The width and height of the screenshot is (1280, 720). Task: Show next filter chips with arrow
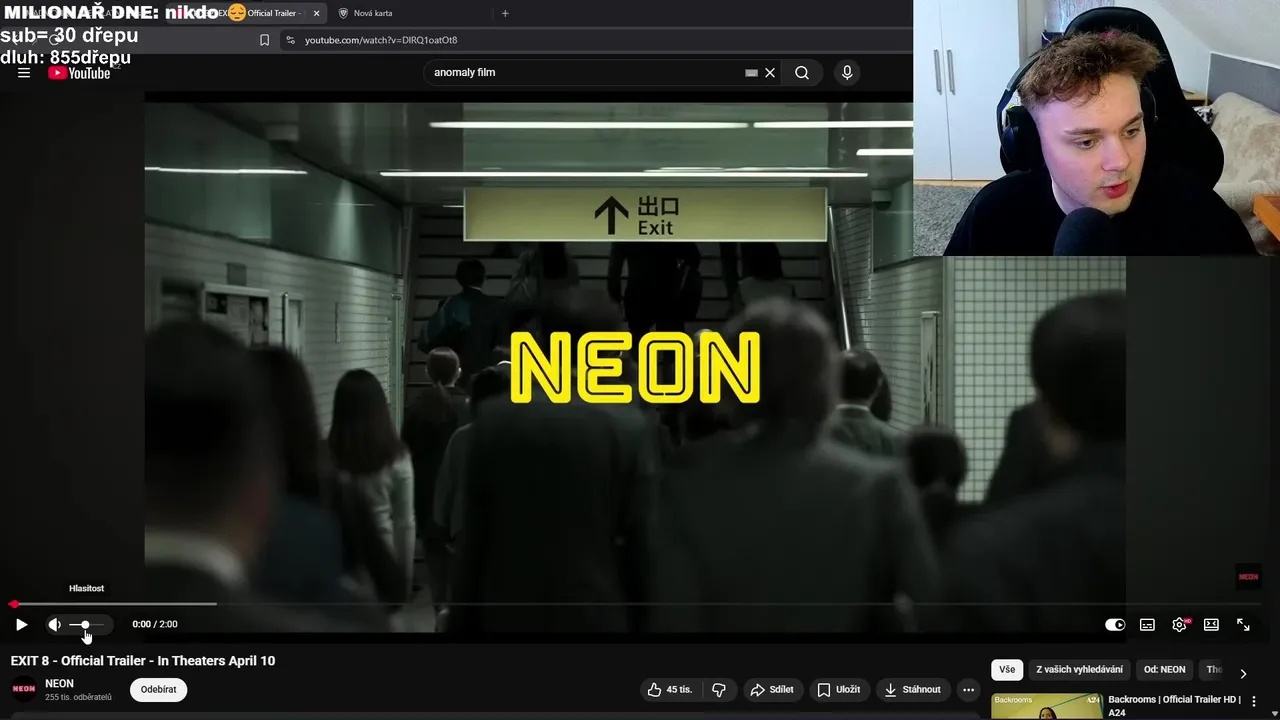tap(1243, 673)
